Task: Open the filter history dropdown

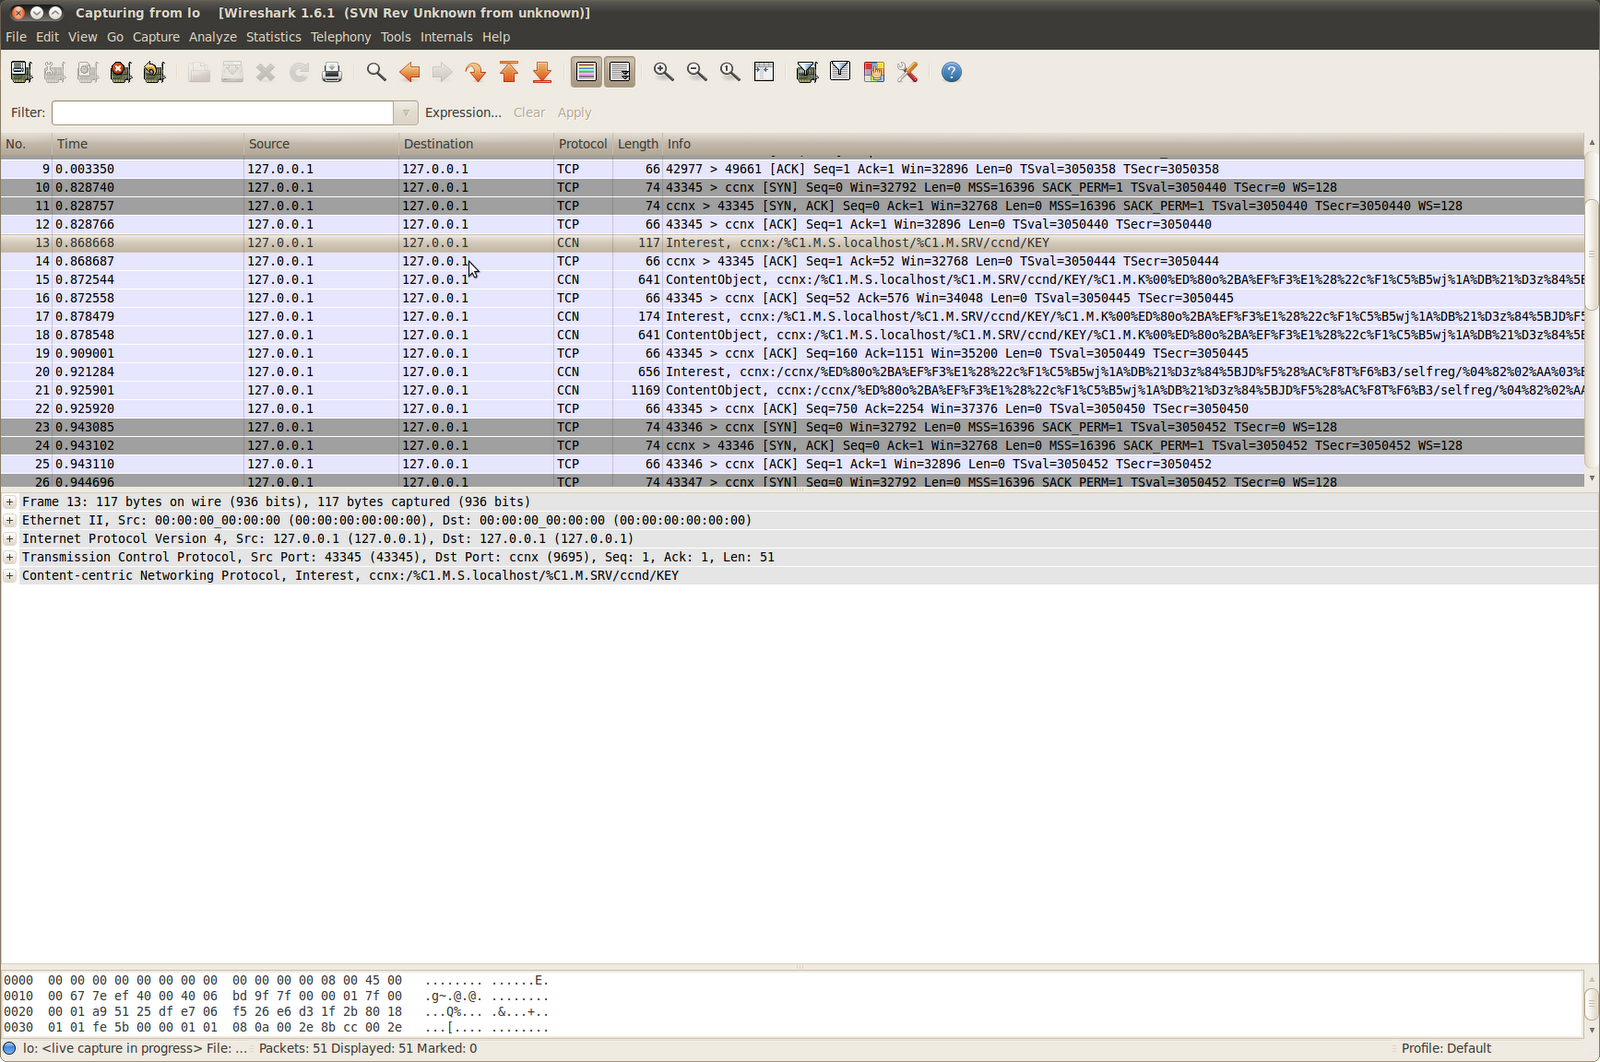Action: coord(406,112)
